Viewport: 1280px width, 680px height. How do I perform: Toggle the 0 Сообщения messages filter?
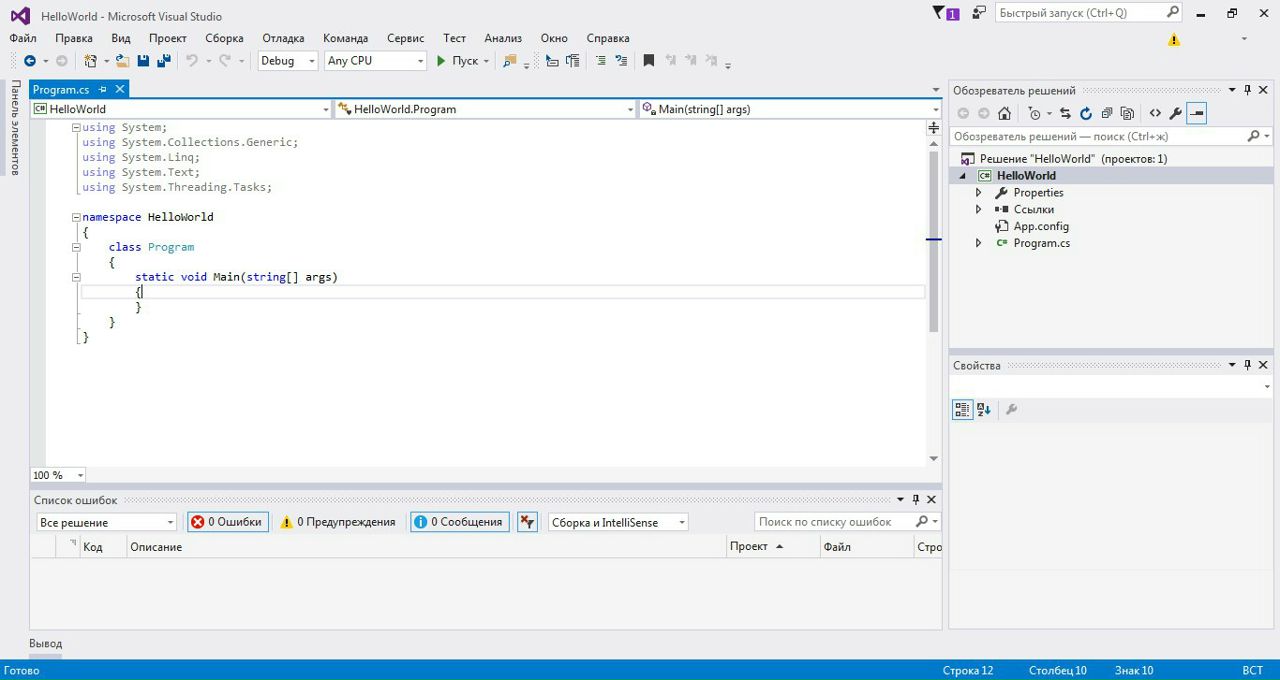point(459,522)
